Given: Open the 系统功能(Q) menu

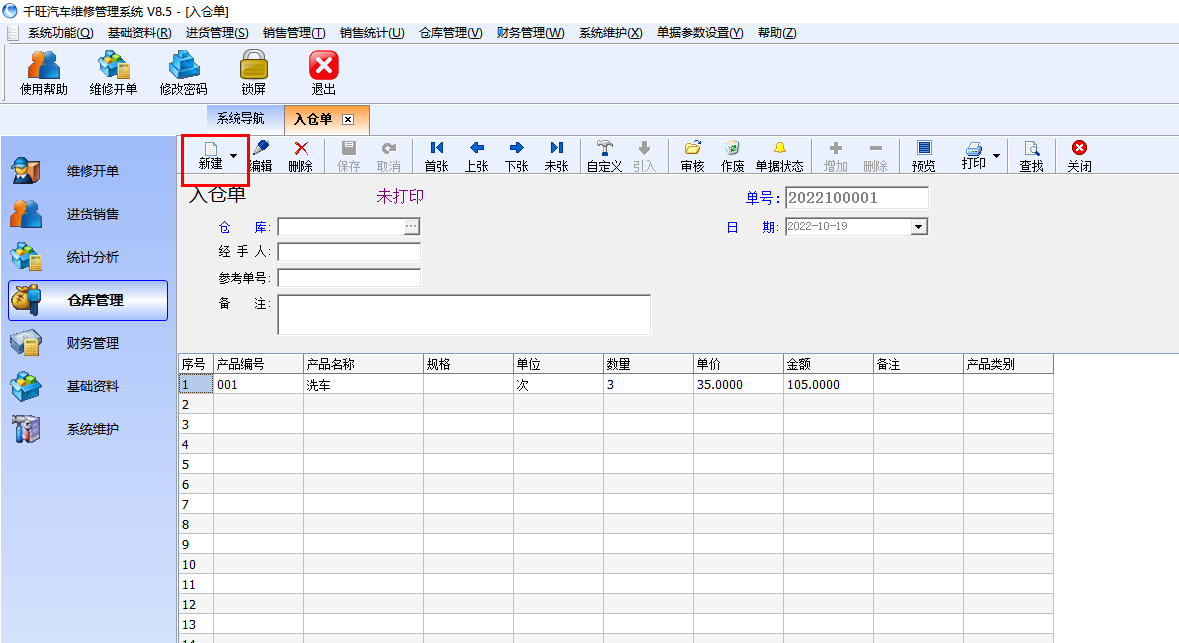Looking at the screenshot, I should pos(61,33).
